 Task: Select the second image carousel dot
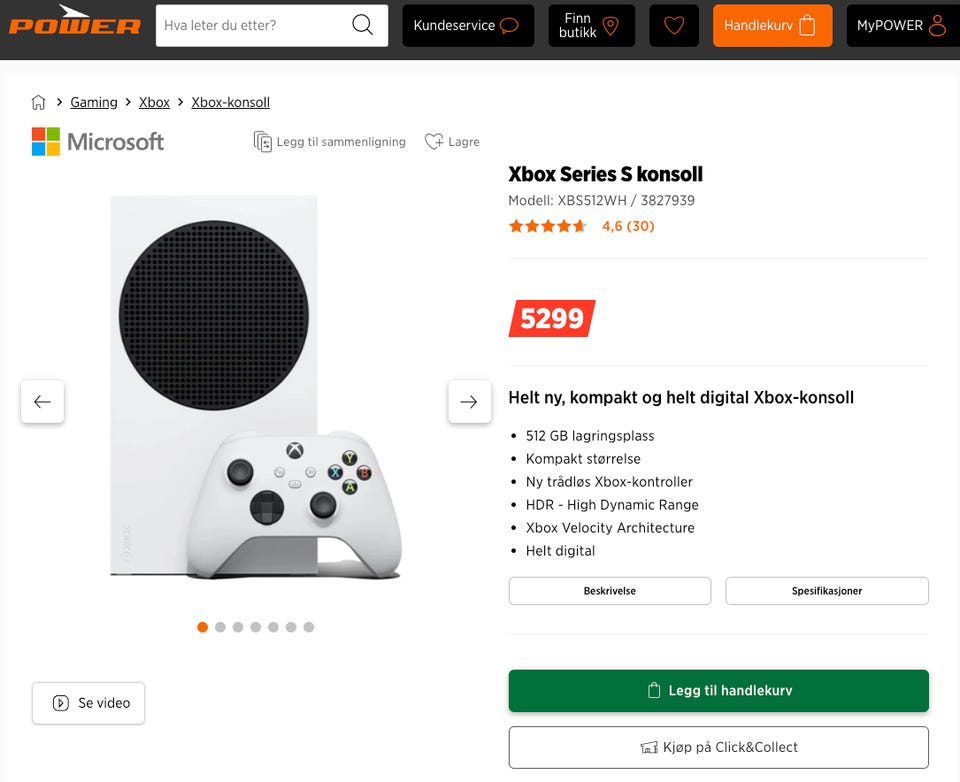(x=220, y=627)
